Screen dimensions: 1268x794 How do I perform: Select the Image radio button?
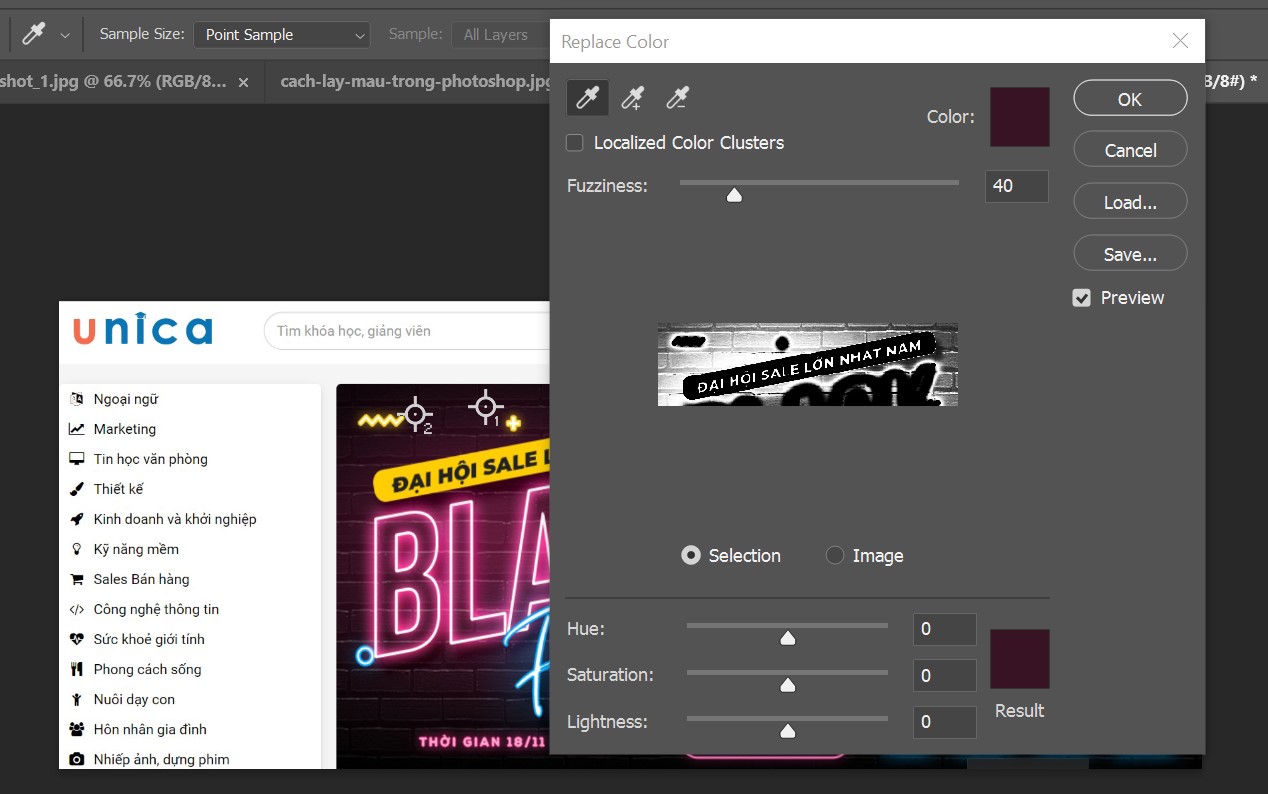tap(835, 556)
